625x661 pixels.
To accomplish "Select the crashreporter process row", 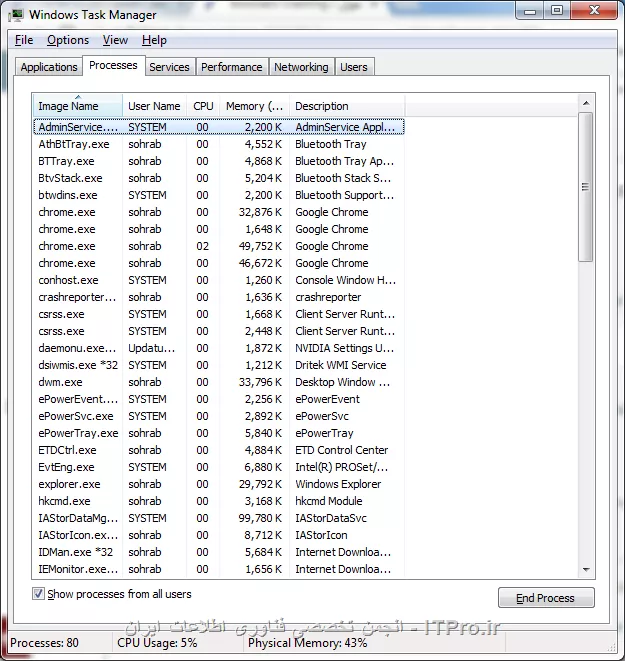I will point(219,297).
